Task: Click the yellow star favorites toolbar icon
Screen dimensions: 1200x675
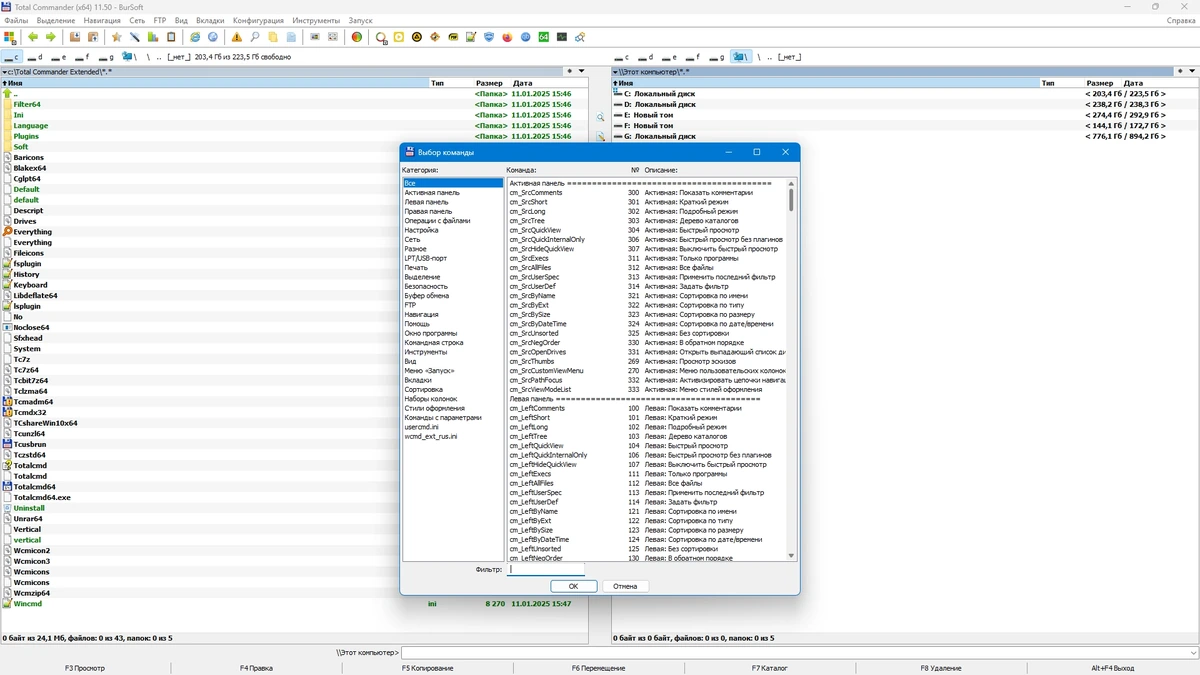Action: coord(116,37)
